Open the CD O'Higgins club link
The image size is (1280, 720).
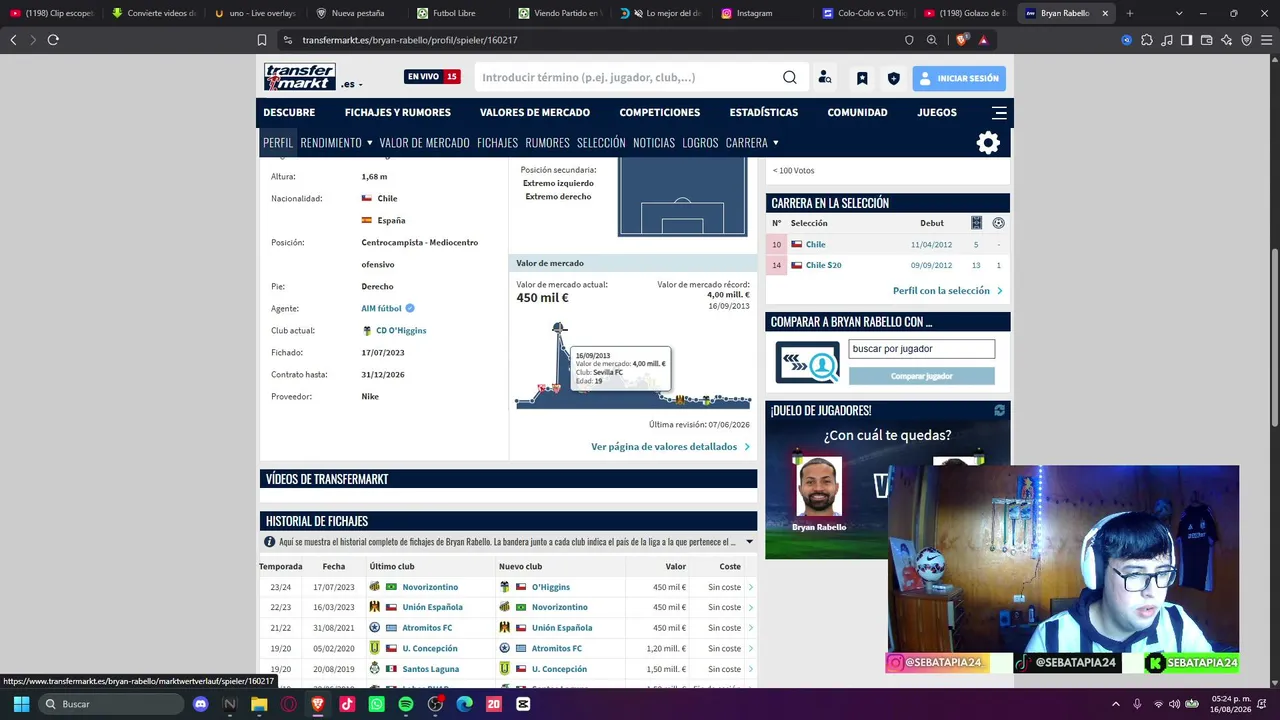pos(401,331)
